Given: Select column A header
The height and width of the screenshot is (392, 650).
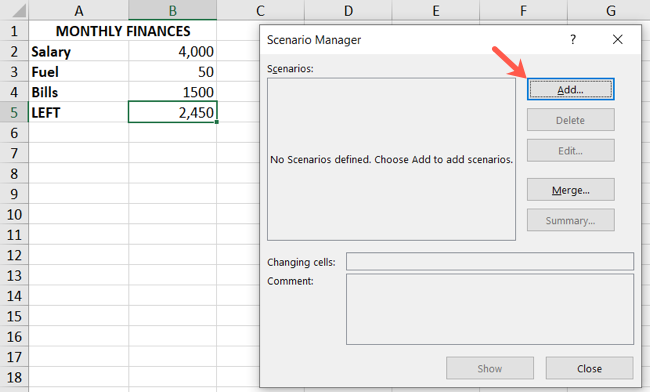Looking at the screenshot, I should coord(78,10).
